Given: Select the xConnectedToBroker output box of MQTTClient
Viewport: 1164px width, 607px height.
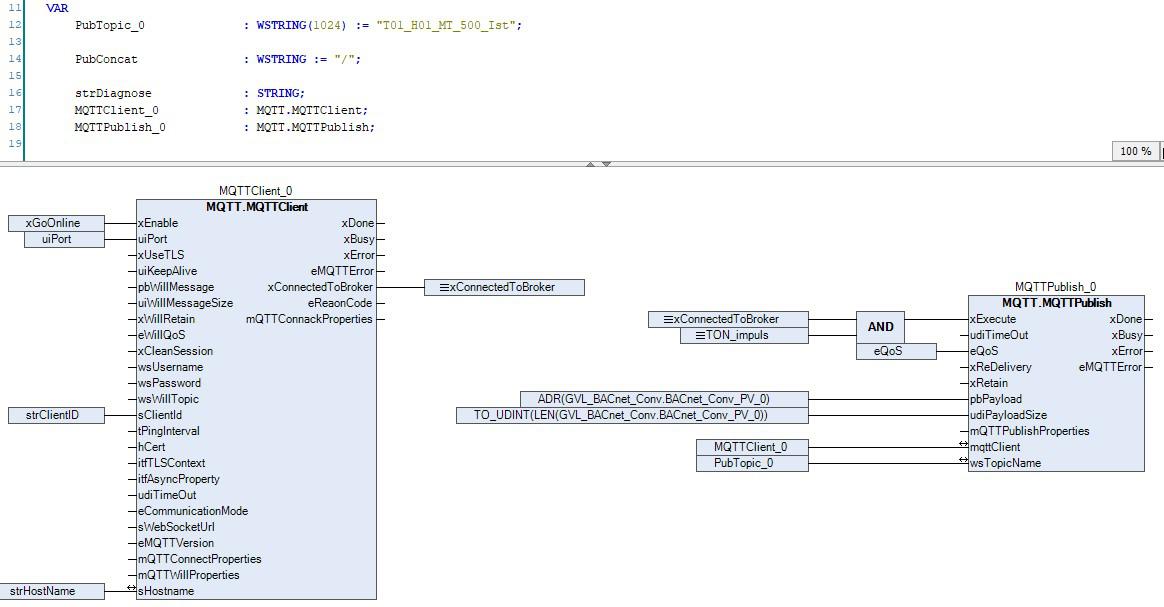Looking at the screenshot, I should 504,287.
